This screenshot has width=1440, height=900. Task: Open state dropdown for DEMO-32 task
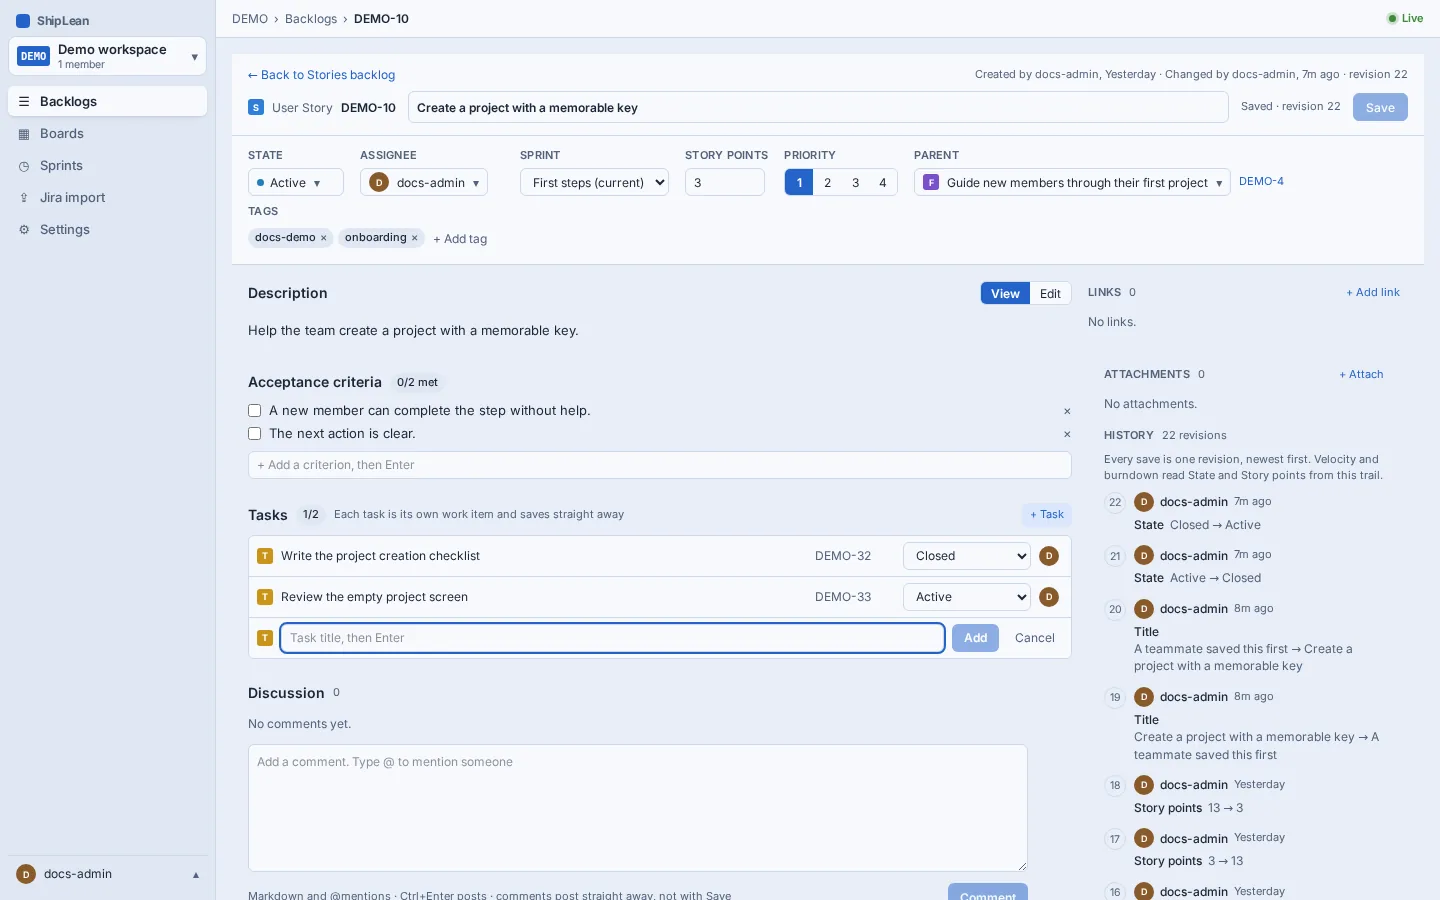(967, 556)
